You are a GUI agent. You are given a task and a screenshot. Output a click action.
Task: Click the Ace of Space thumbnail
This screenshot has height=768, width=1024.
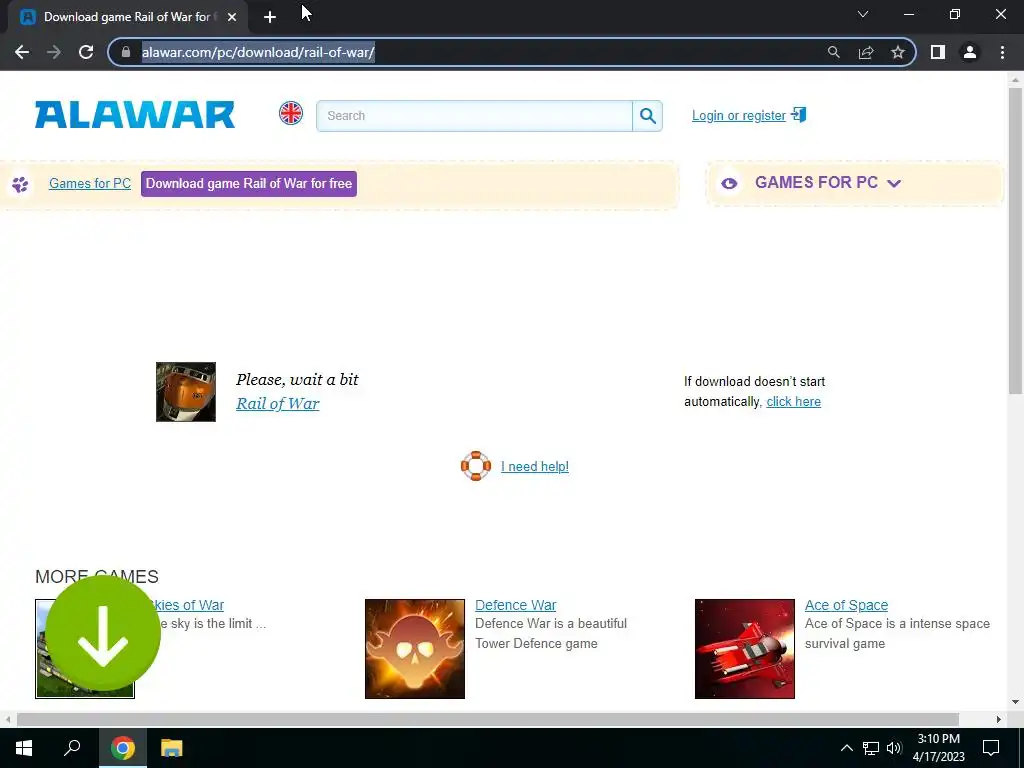(x=744, y=648)
